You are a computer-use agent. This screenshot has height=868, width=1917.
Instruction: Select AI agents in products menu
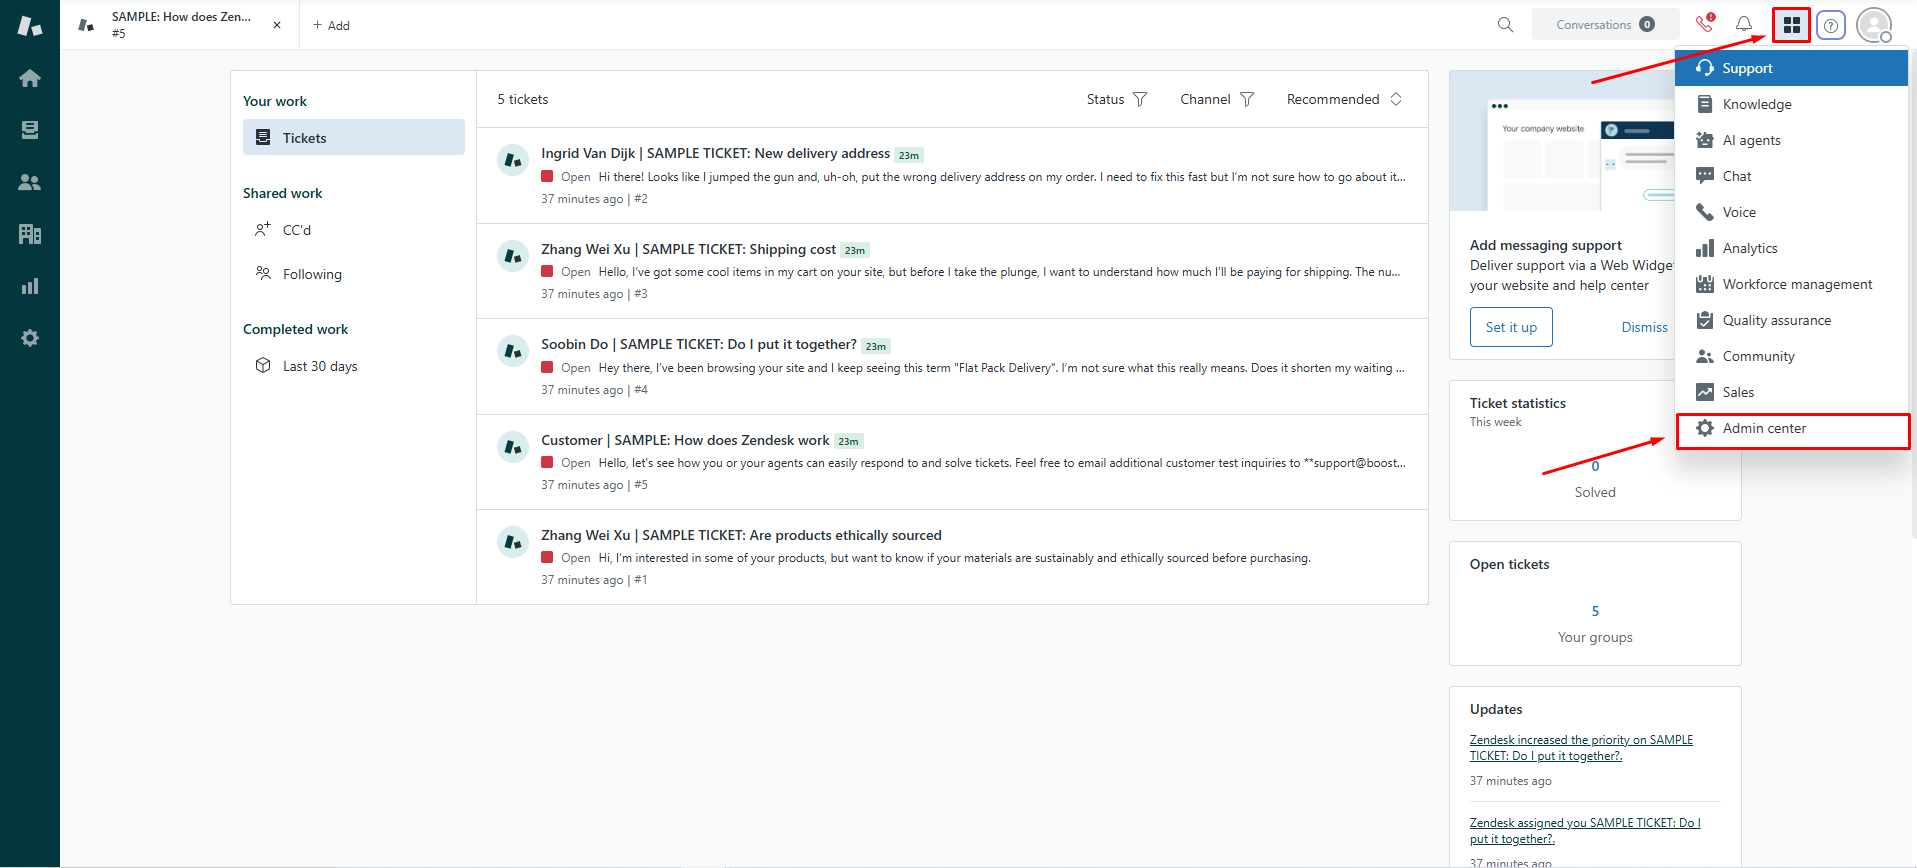click(x=1792, y=140)
